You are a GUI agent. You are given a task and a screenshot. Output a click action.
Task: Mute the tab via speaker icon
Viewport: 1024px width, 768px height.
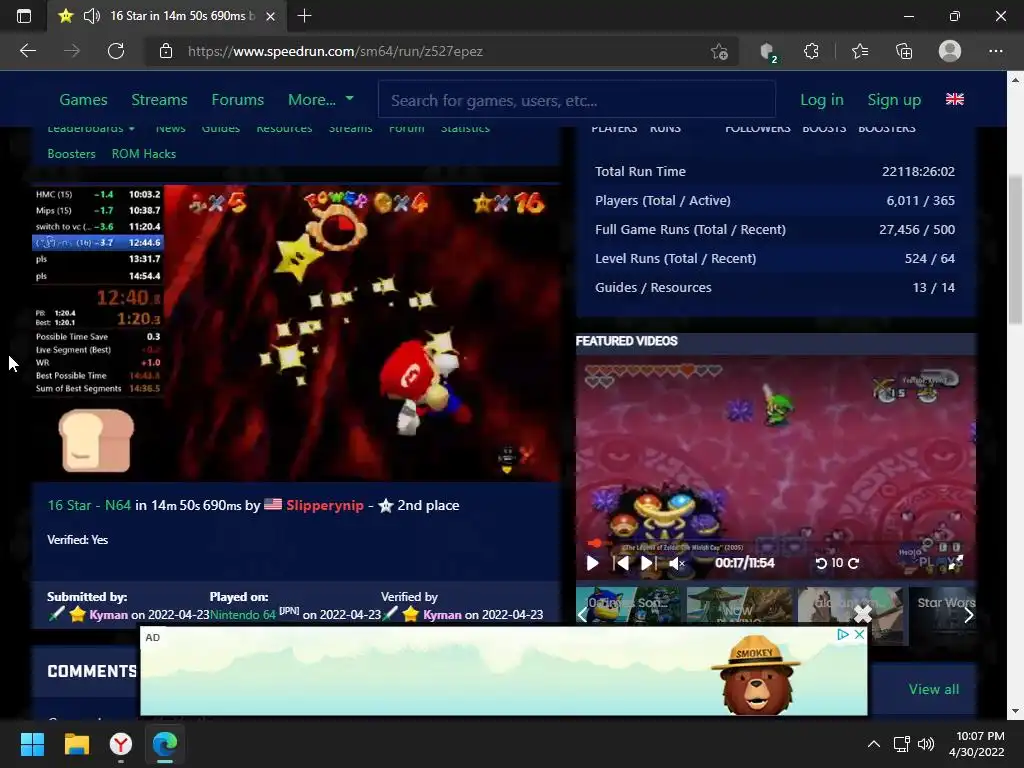92,16
